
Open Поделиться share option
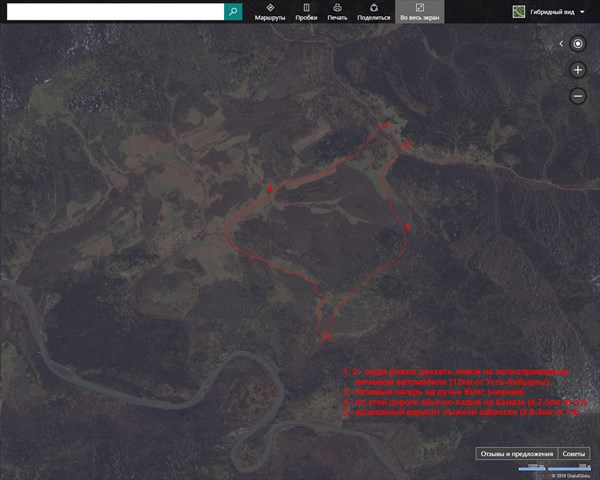point(373,12)
